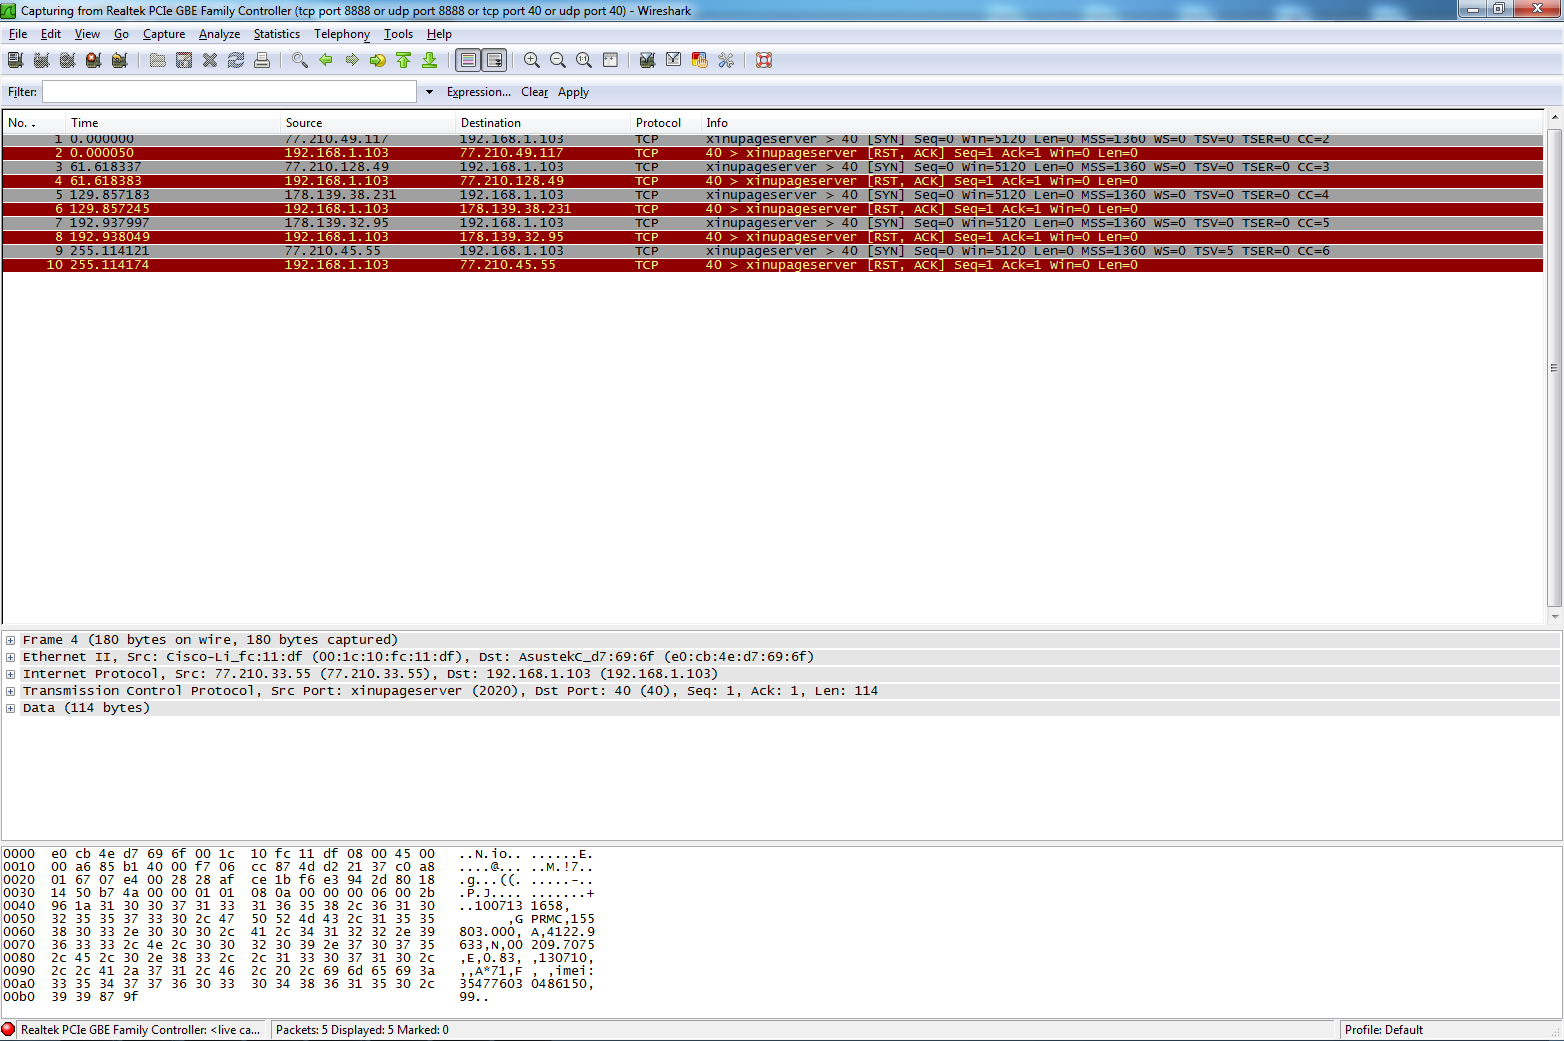Jump to the last packet
1564x1041 pixels.
(x=430, y=60)
